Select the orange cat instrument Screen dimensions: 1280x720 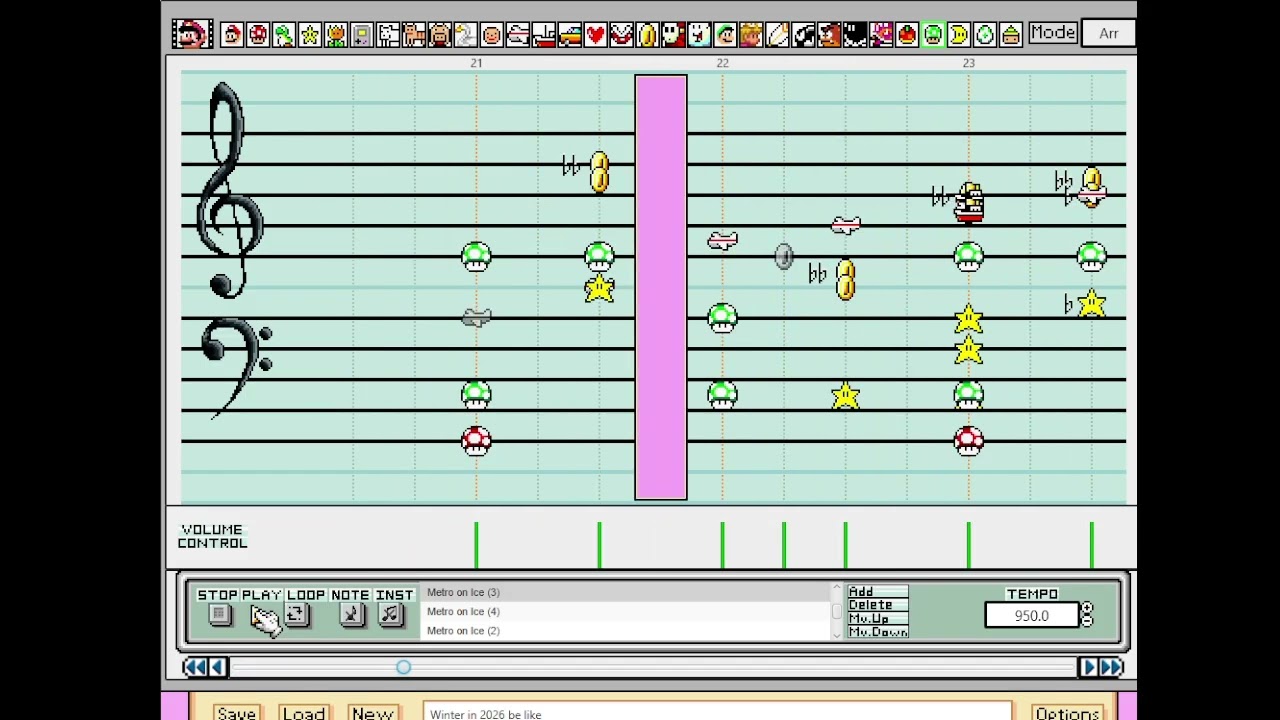(414, 34)
